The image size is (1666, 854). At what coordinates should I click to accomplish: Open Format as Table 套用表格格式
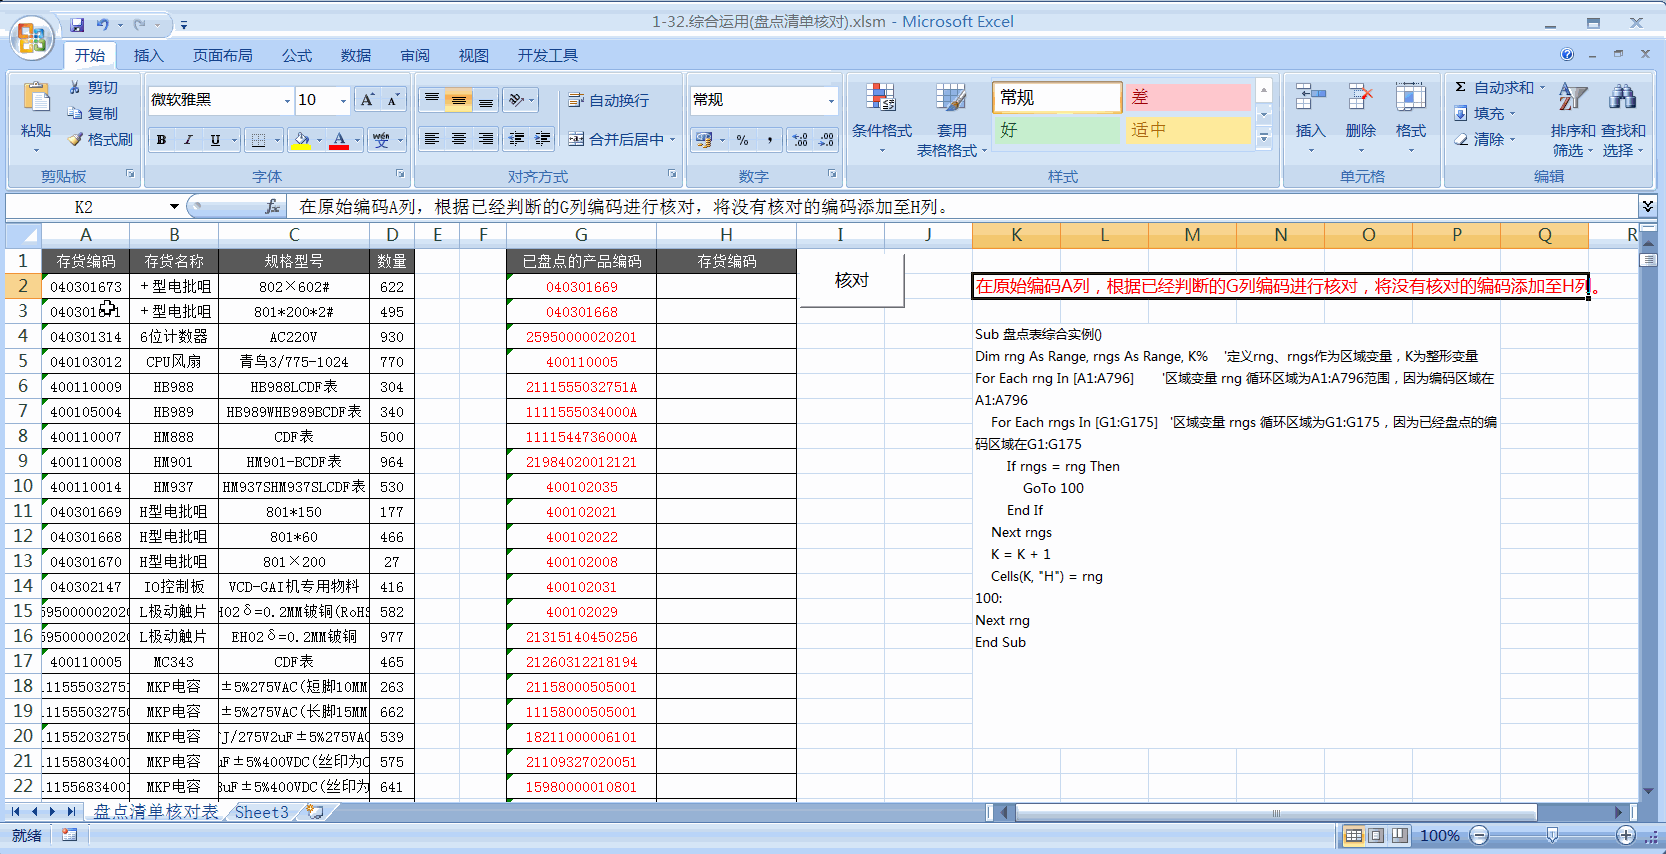tap(951, 118)
